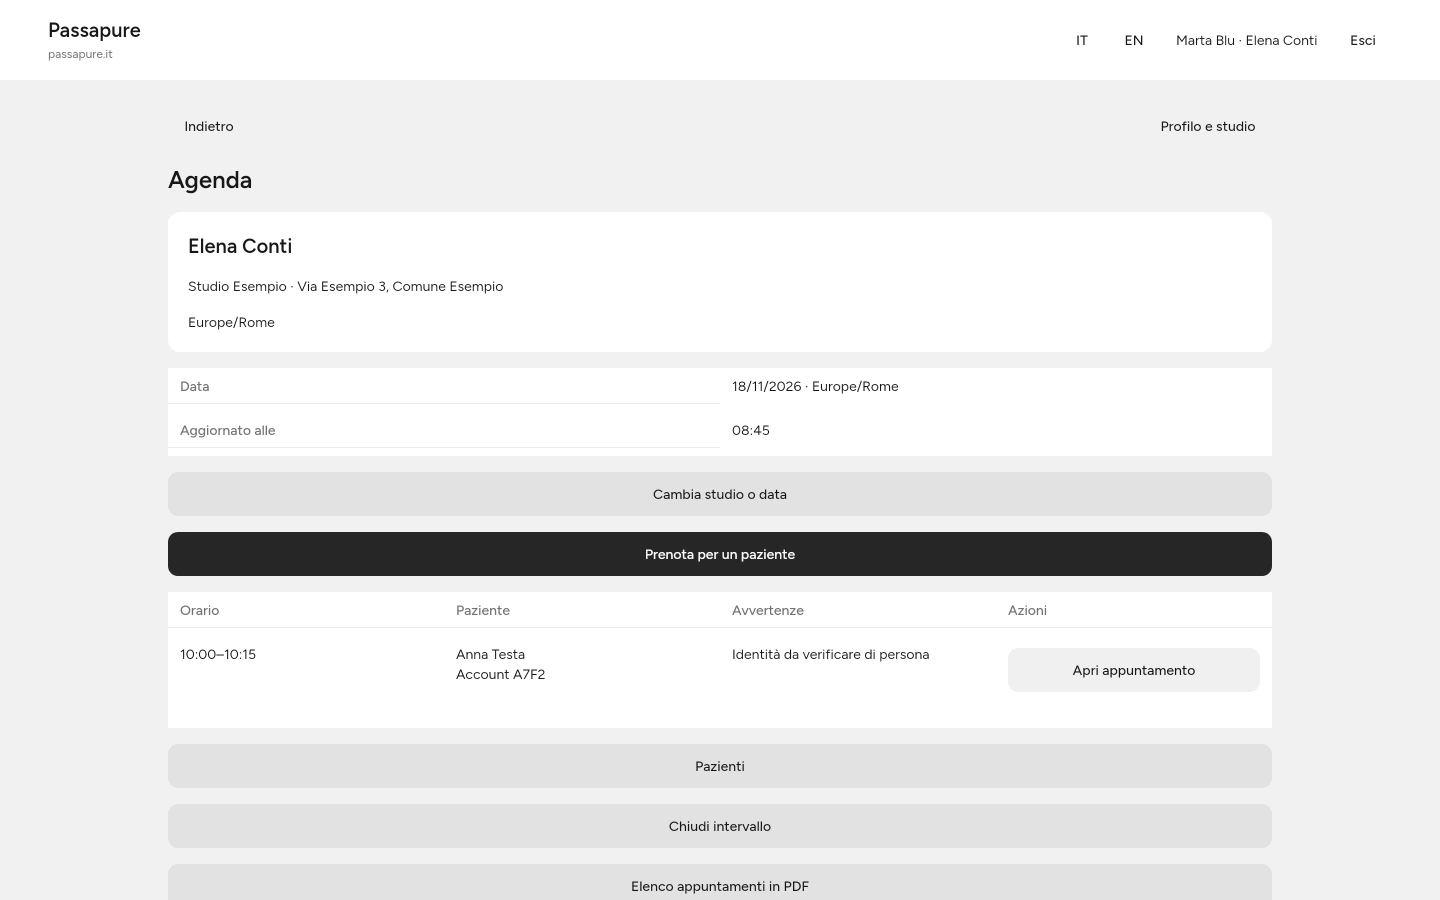Open the Pazienti list

720,766
